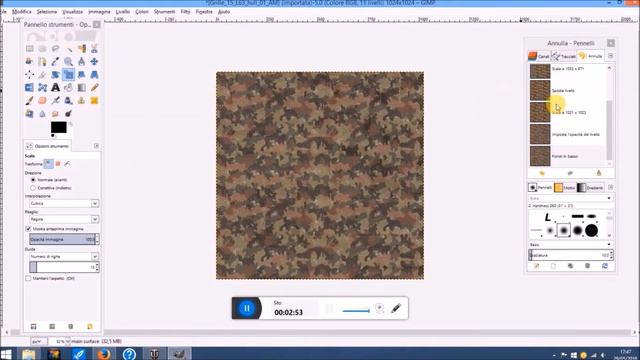This screenshot has width=640, height=360.
Task: Select the Shear tool
Action: 82,75
